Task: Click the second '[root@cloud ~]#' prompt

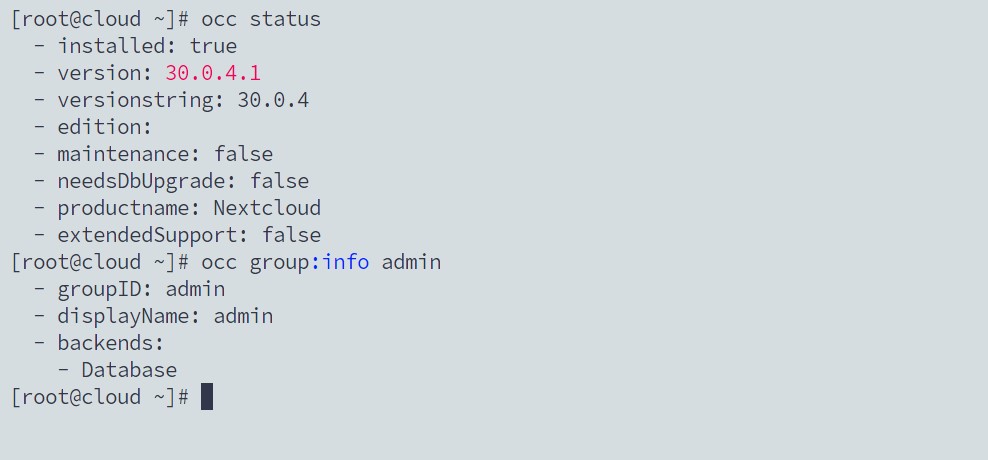Action: click(100, 262)
